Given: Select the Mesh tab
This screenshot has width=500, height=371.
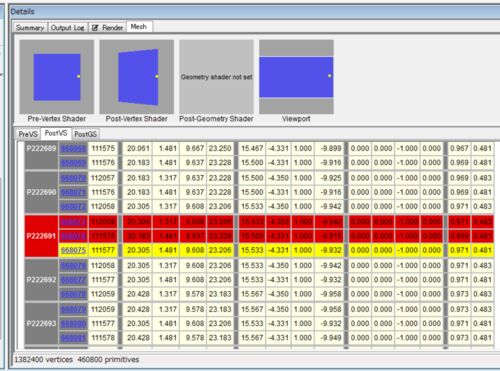Looking at the screenshot, I should [x=139, y=27].
